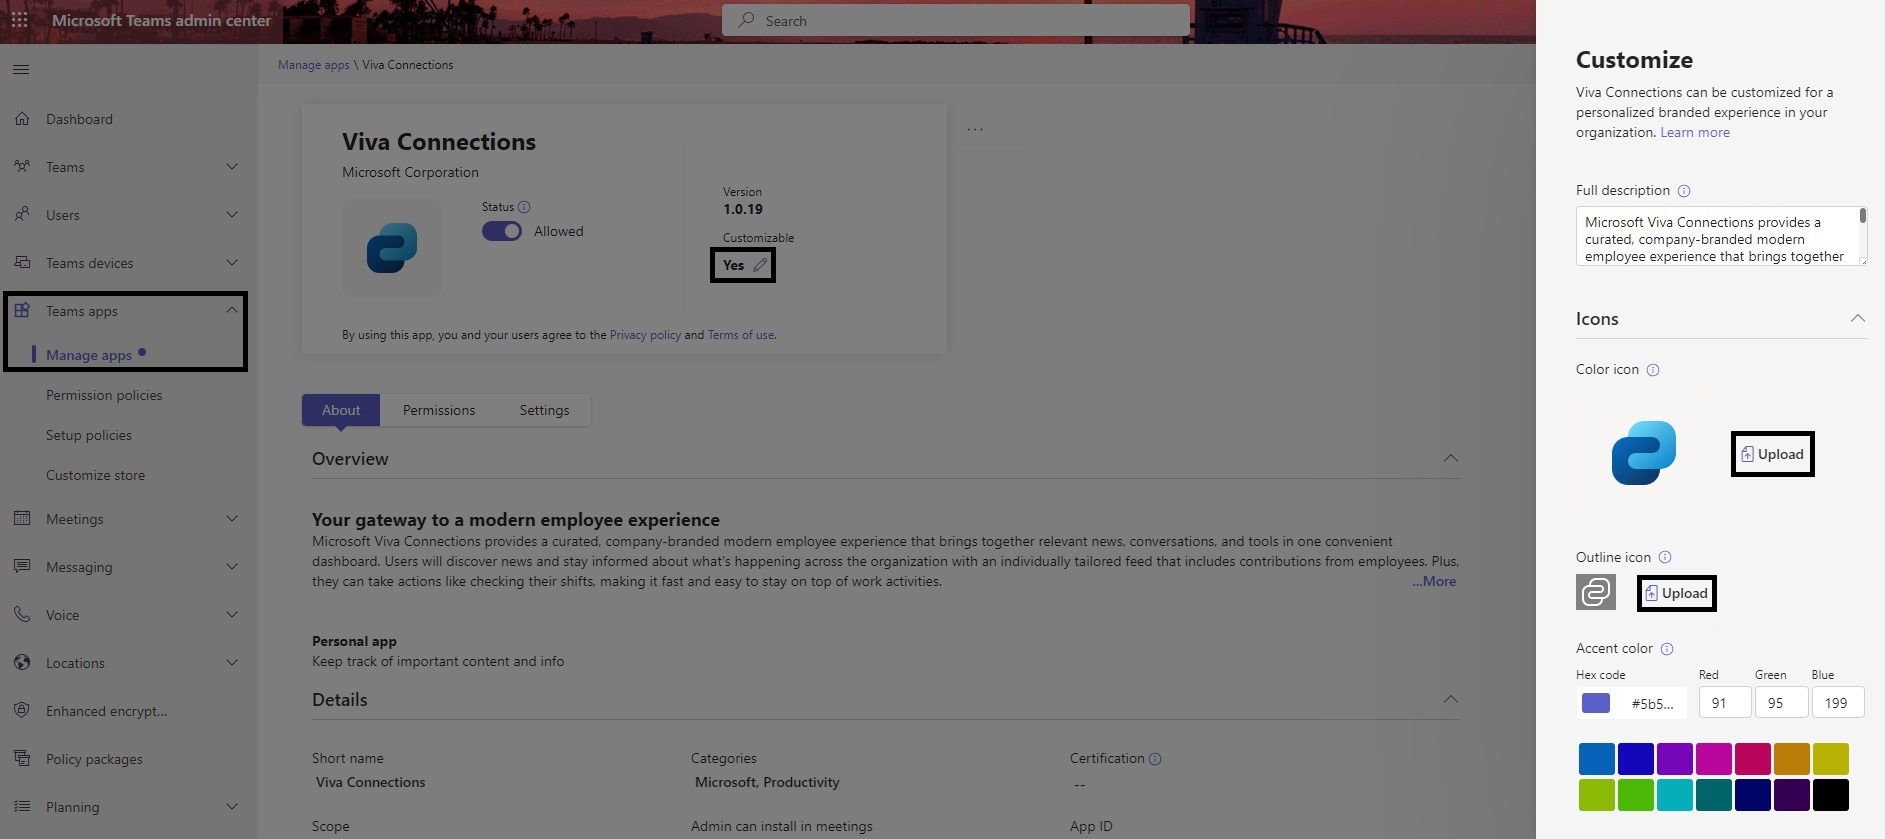Click the Teams devices icon
The image size is (1885, 839).
click(22, 262)
